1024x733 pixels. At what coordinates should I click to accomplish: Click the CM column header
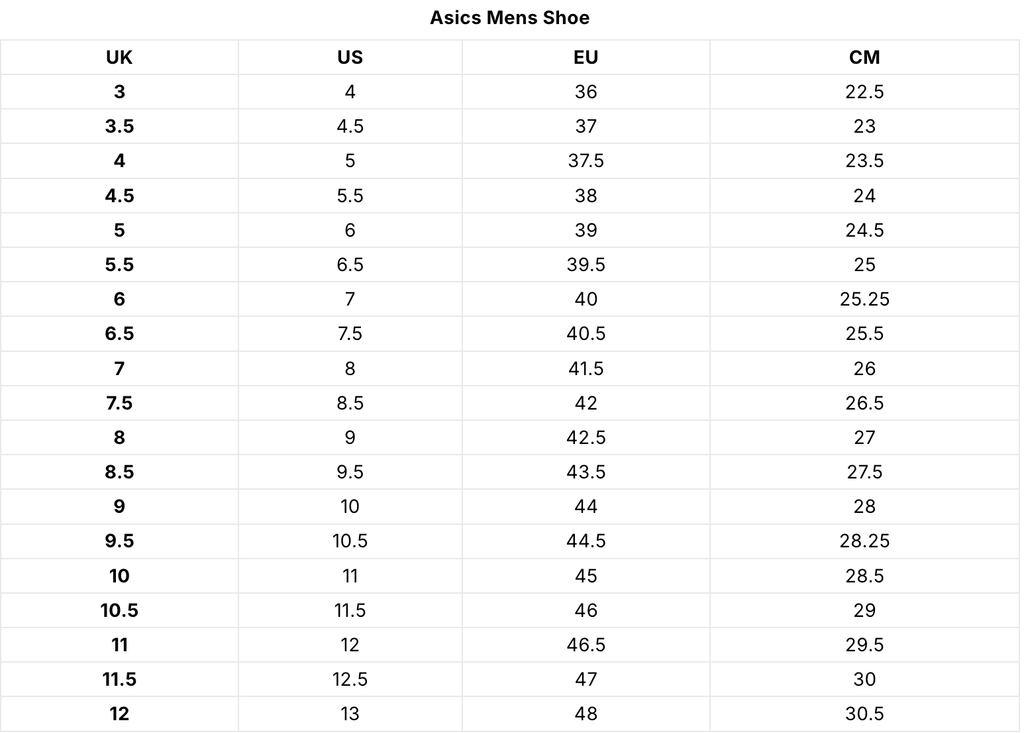864,57
